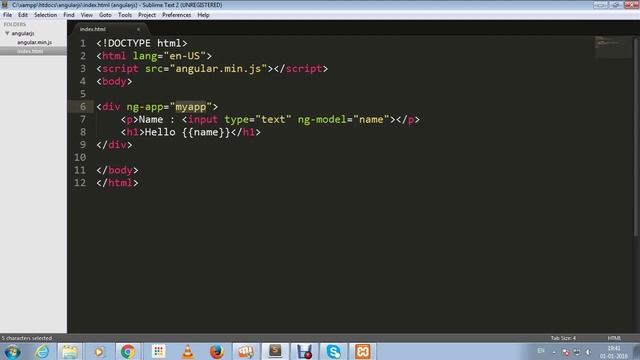This screenshot has width=640, height=360.
Task: Click line number 12 in the gutter
Action: tap(80, 182)
